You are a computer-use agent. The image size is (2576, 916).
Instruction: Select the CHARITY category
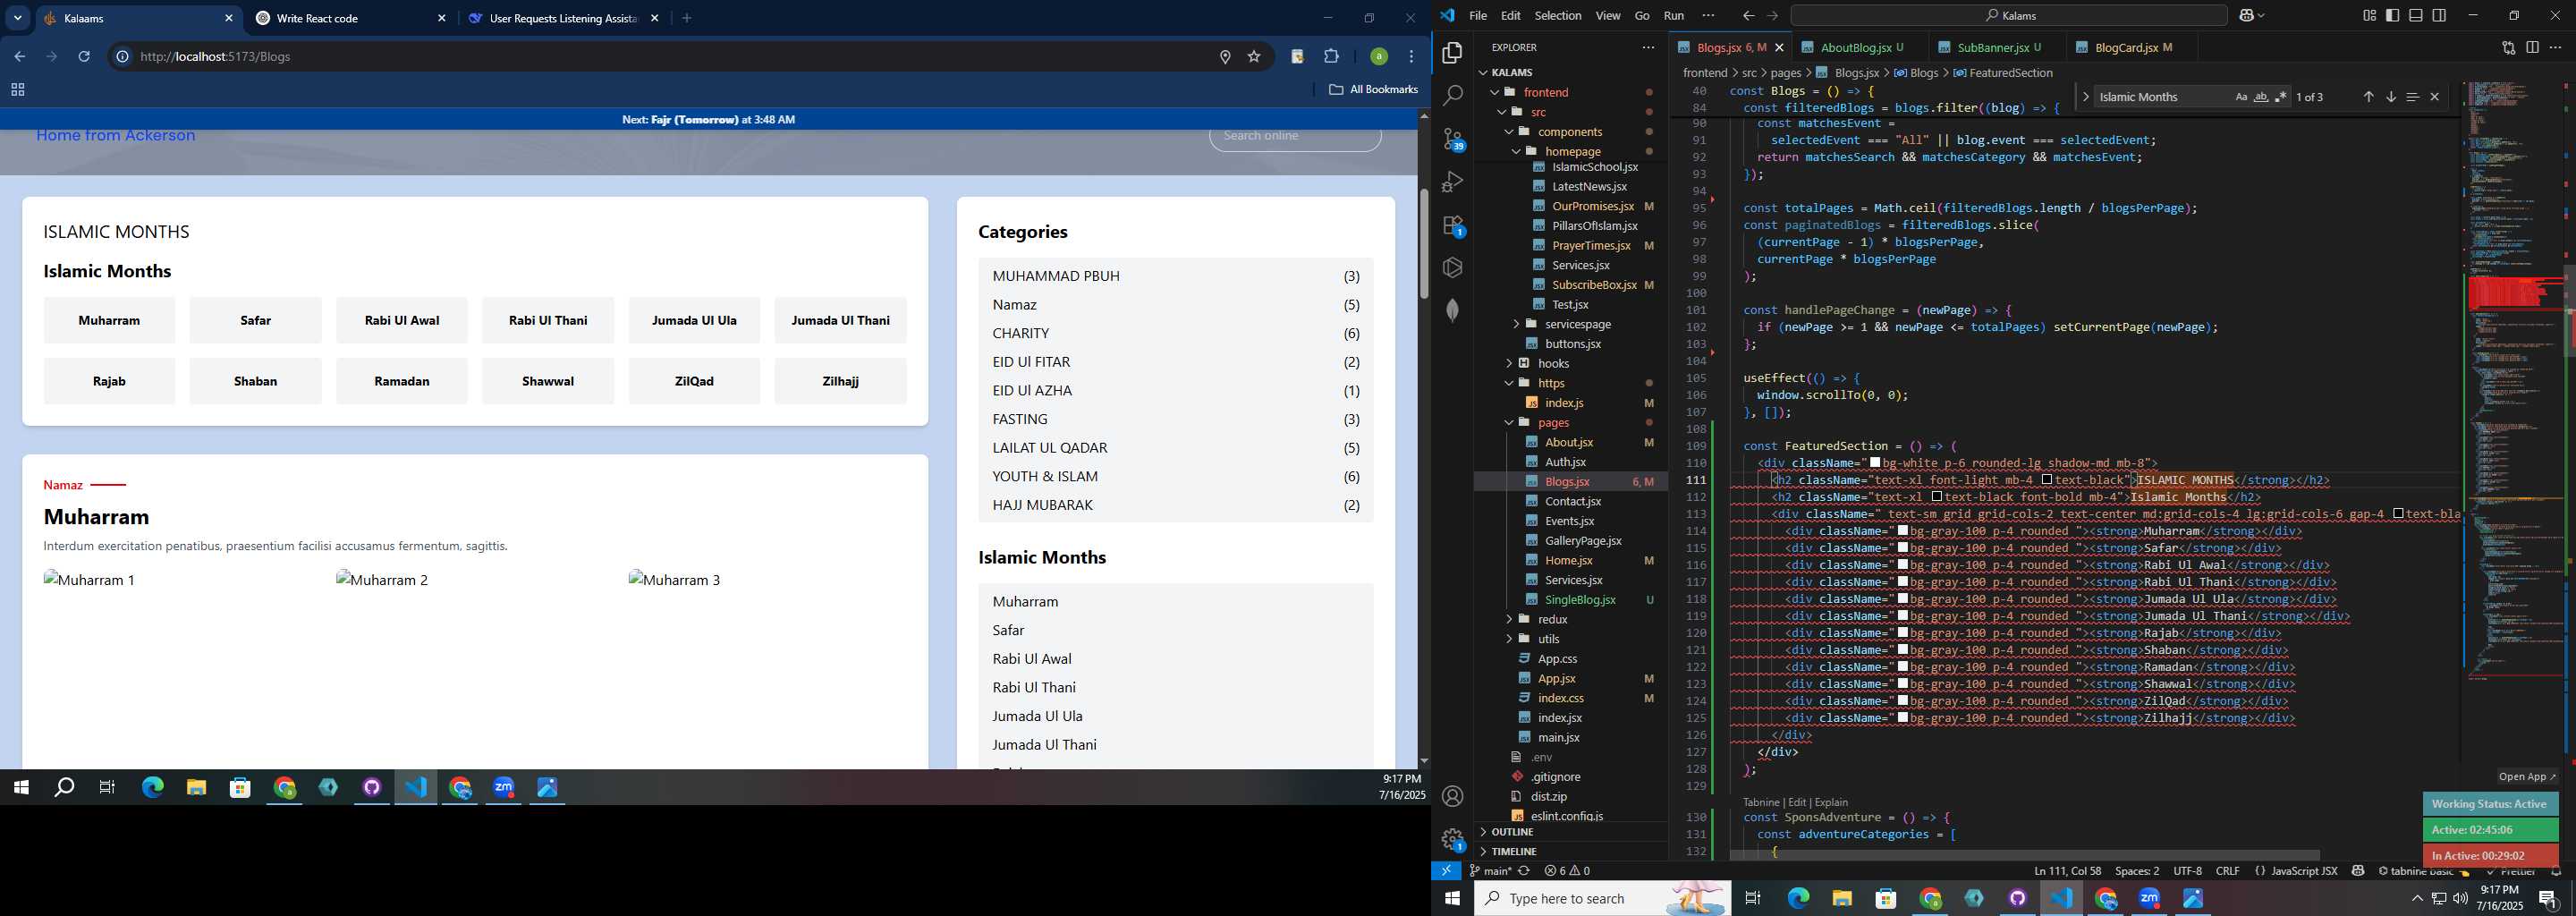pyautogui.click(x=1176, y=333)
